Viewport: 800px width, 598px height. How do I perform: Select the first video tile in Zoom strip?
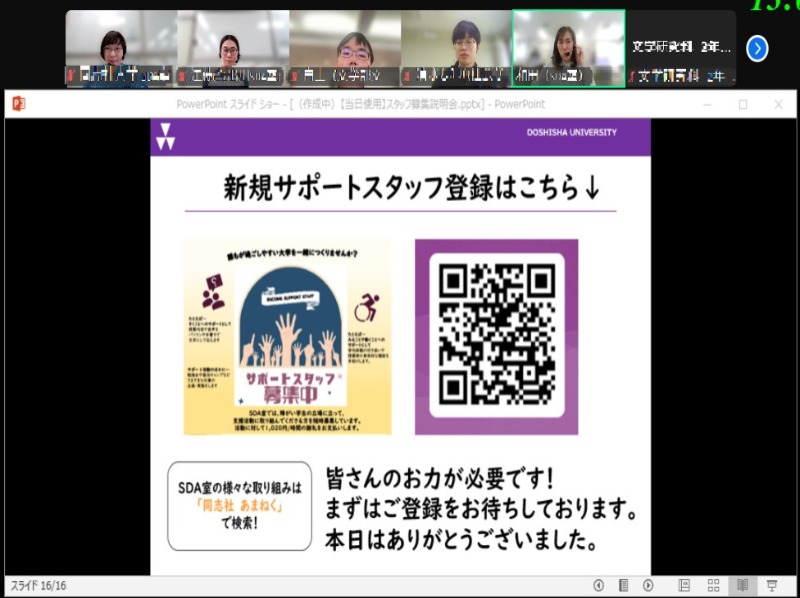click(x=121, y=48)
